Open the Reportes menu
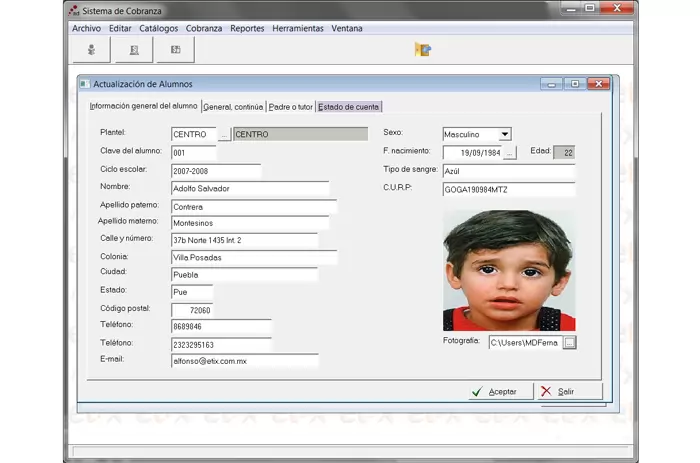 [x=247, y=28]
